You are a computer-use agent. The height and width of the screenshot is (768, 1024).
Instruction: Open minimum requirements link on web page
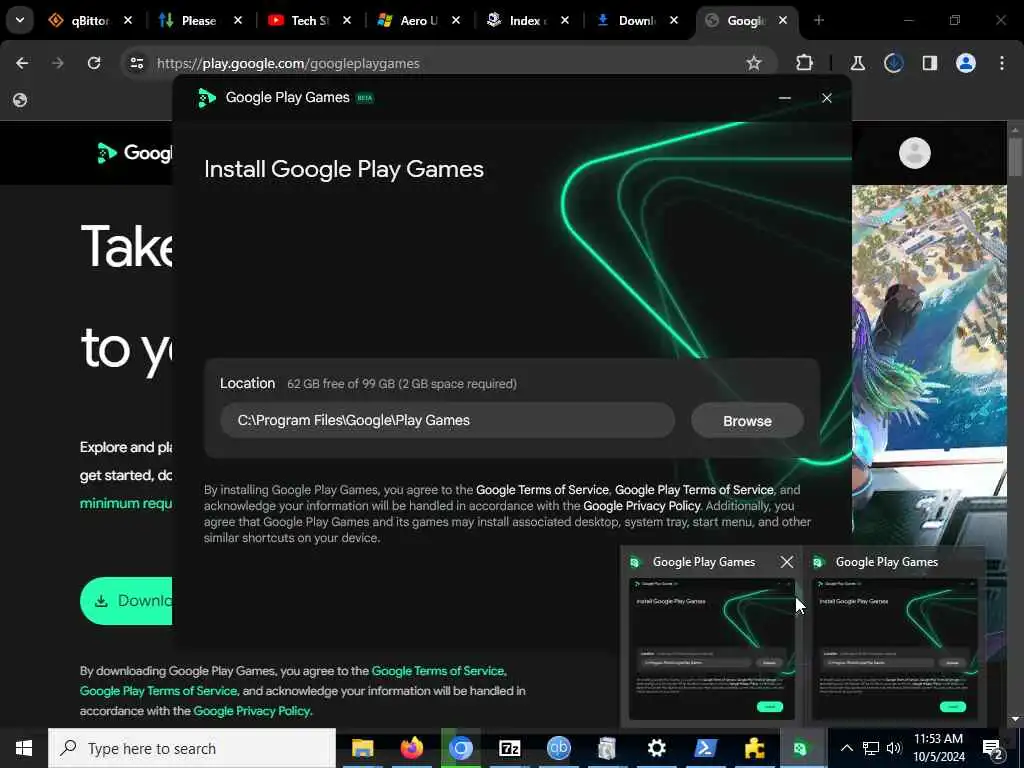[126, 504]
